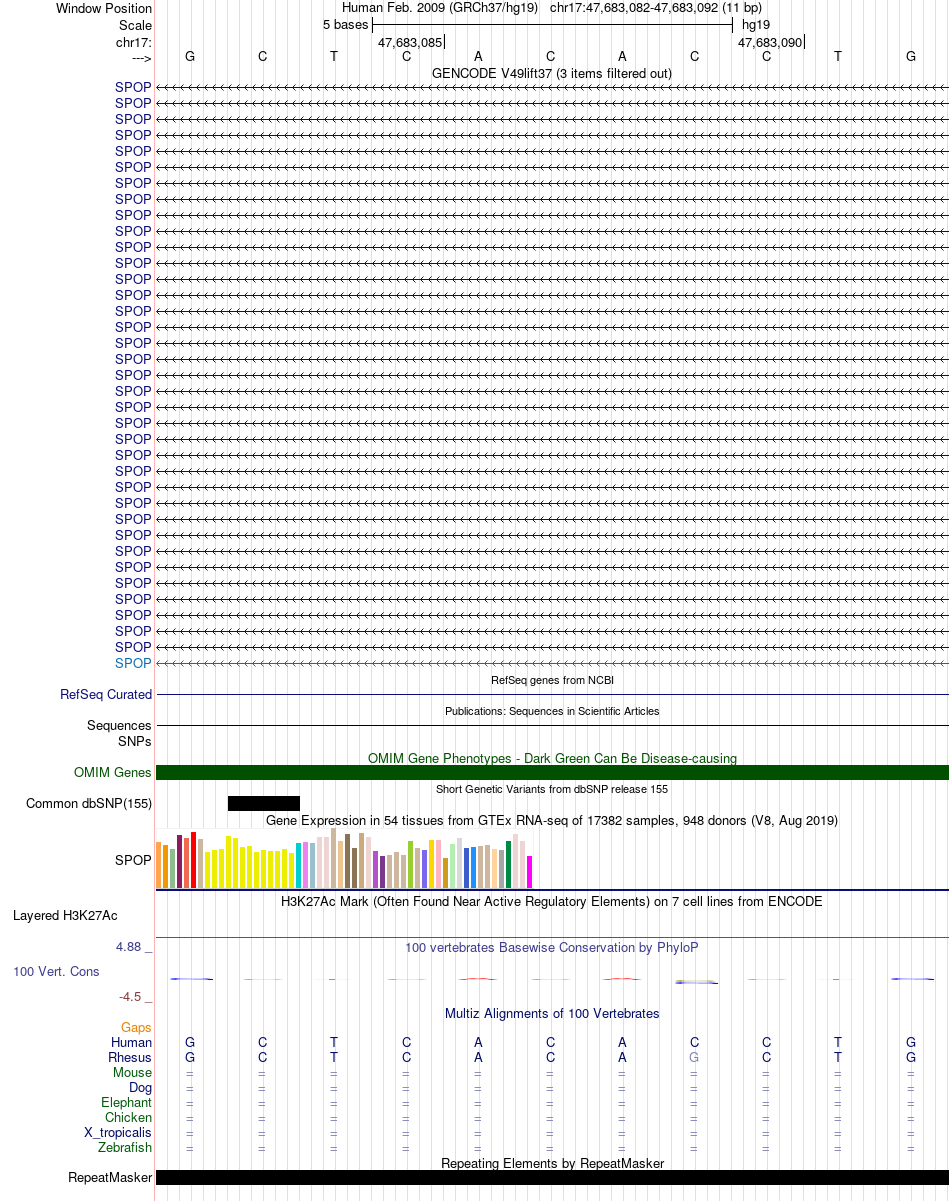Select the light-blue SPOP transcript label
This screenshot has width=950, height=1201.
point(133,663)
